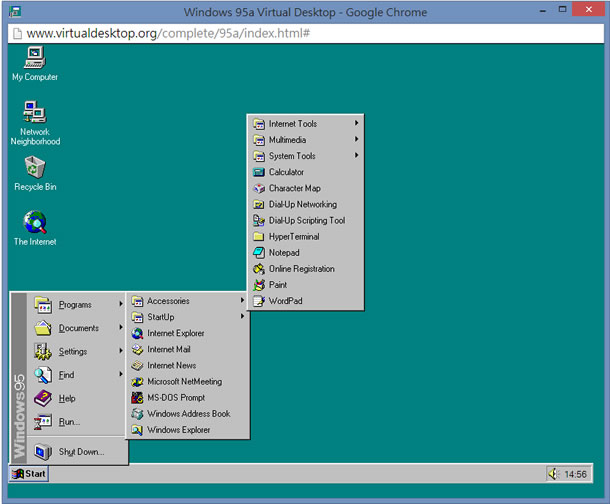Click the Run... label text
Screen dimensions: 610x504
69,422
